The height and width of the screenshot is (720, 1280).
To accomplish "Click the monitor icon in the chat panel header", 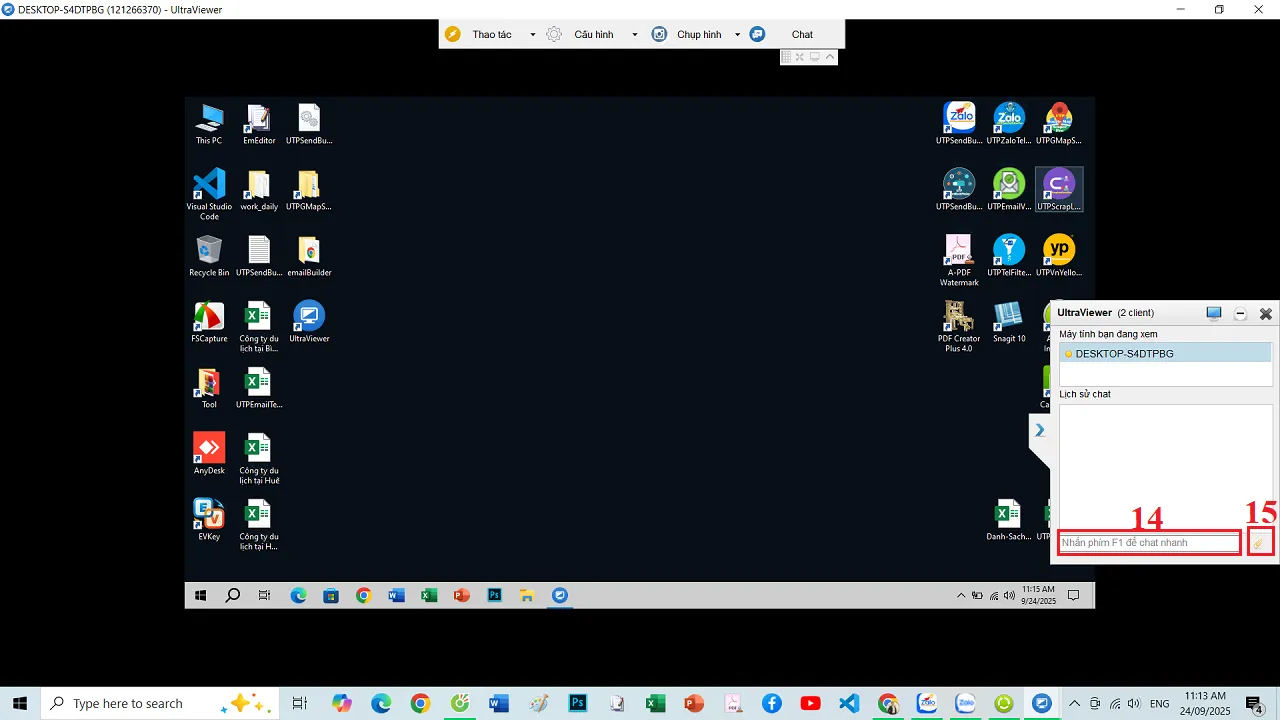I will [1213, 313].
